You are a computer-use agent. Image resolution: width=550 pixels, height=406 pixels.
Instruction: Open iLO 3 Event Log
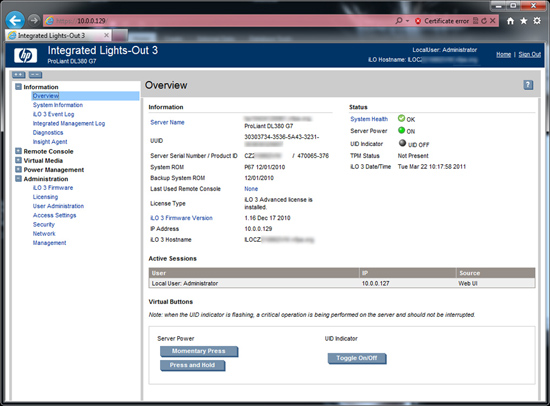pos(53,114)
